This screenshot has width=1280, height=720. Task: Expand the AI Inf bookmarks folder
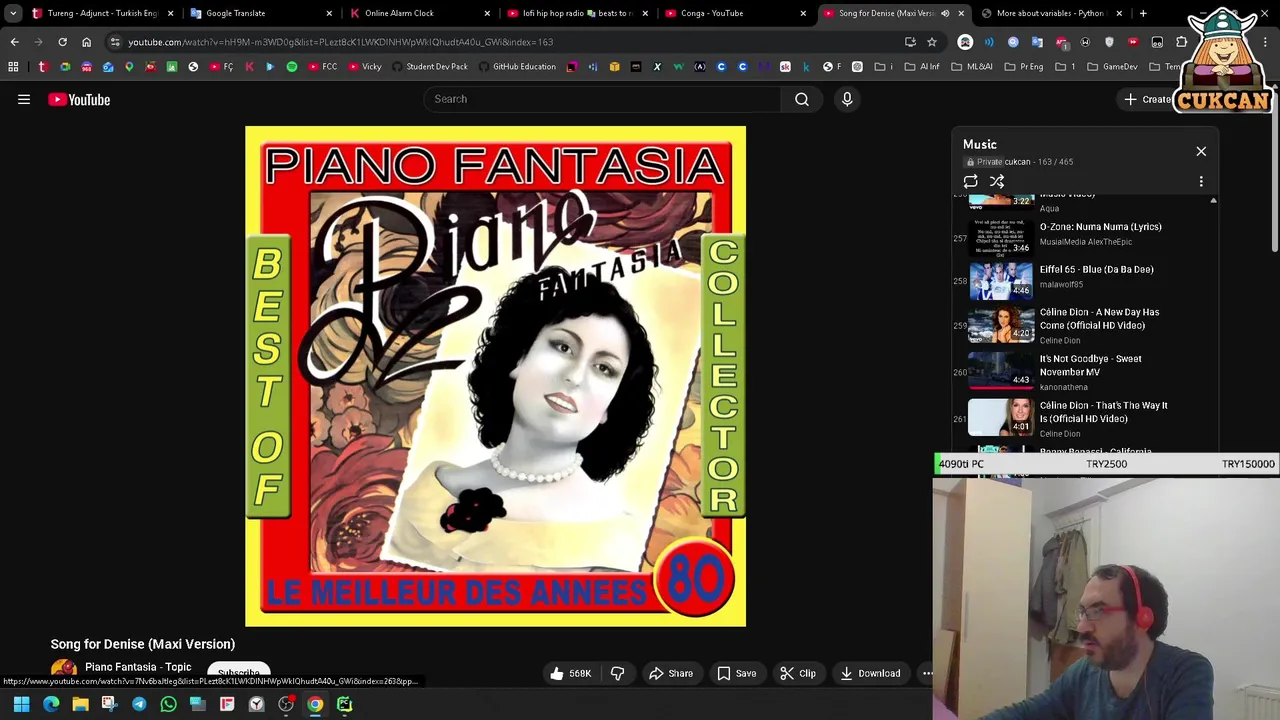922,66
